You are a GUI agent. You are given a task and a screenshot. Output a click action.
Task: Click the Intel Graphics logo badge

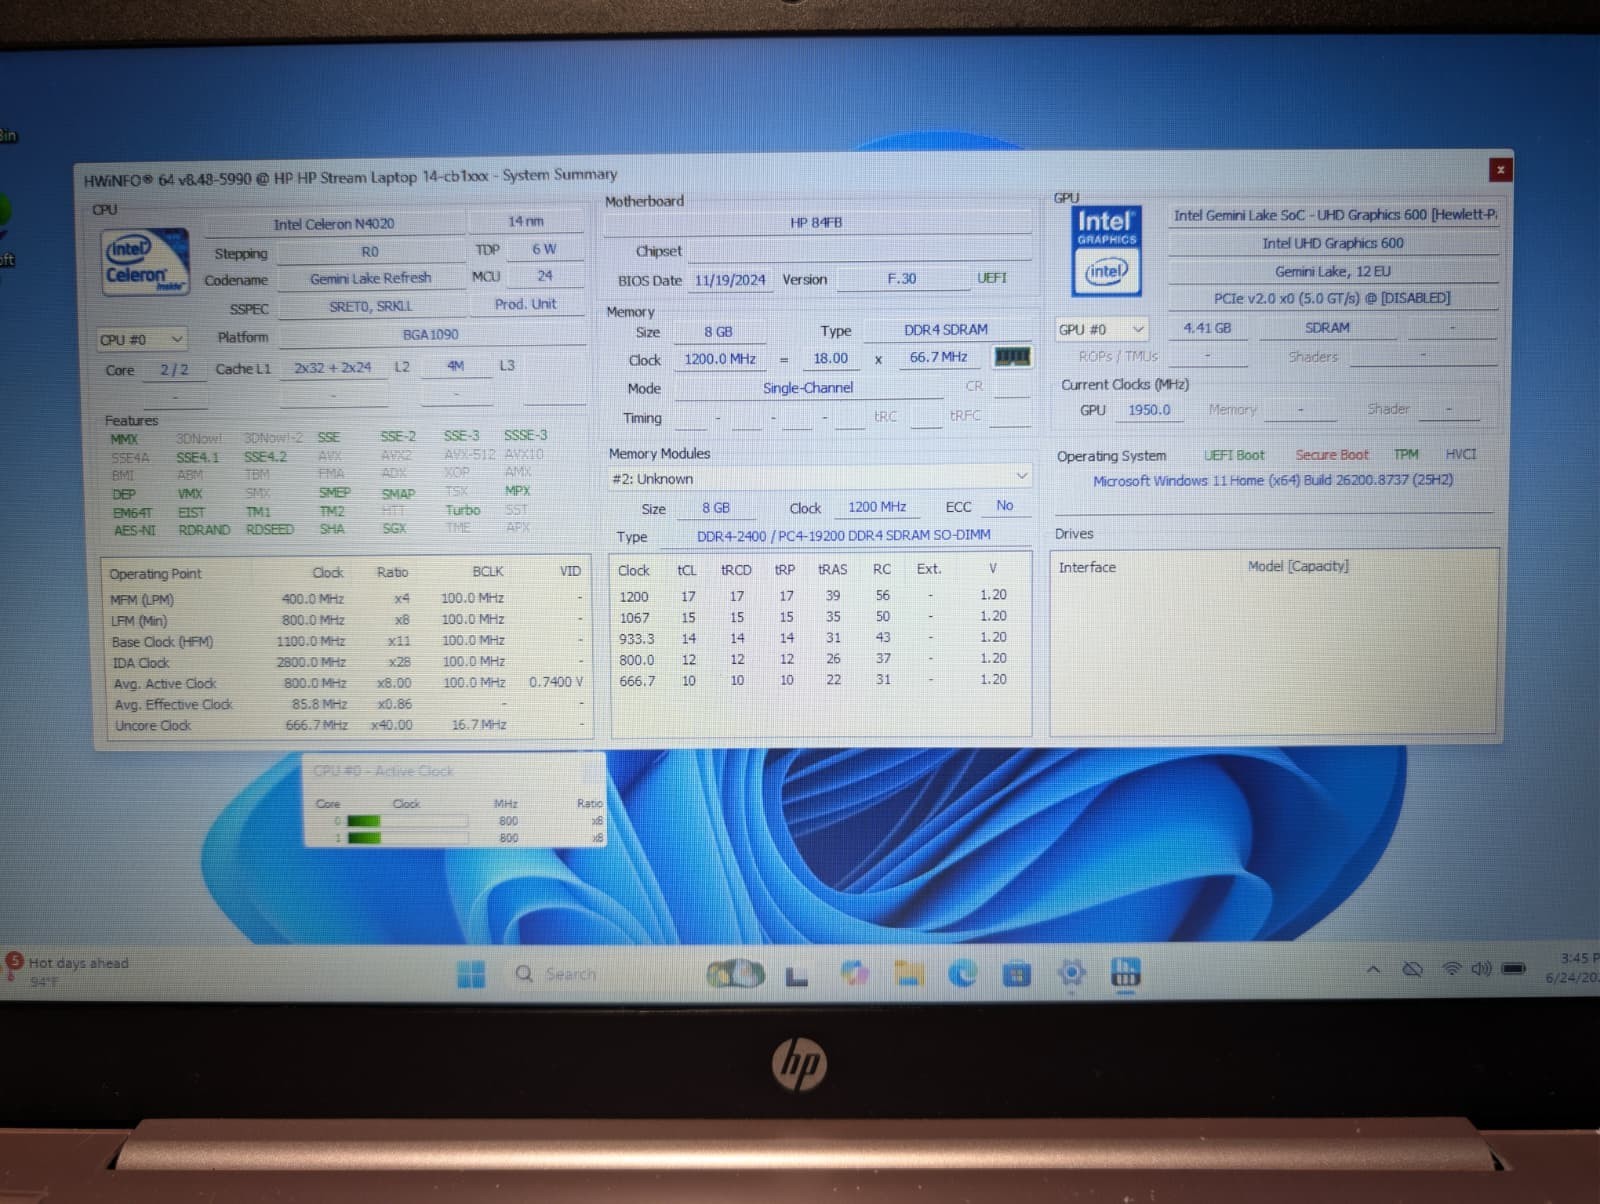[x=1107, y=251]
